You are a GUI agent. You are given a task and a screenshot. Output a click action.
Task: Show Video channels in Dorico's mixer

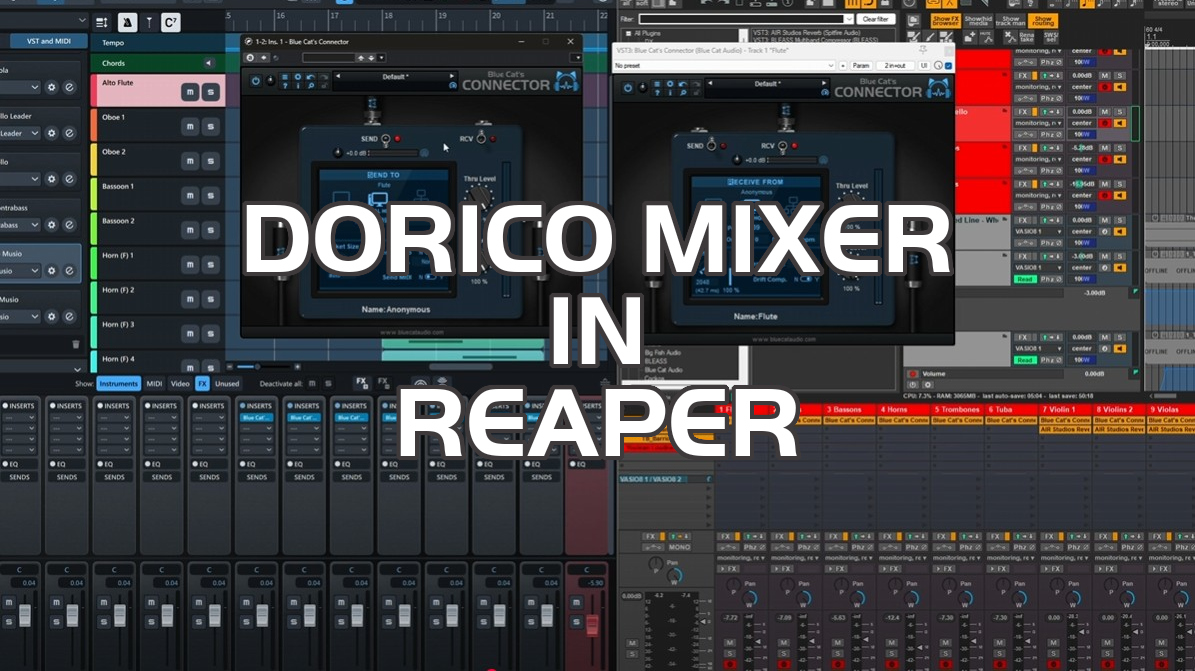point(180,384)
